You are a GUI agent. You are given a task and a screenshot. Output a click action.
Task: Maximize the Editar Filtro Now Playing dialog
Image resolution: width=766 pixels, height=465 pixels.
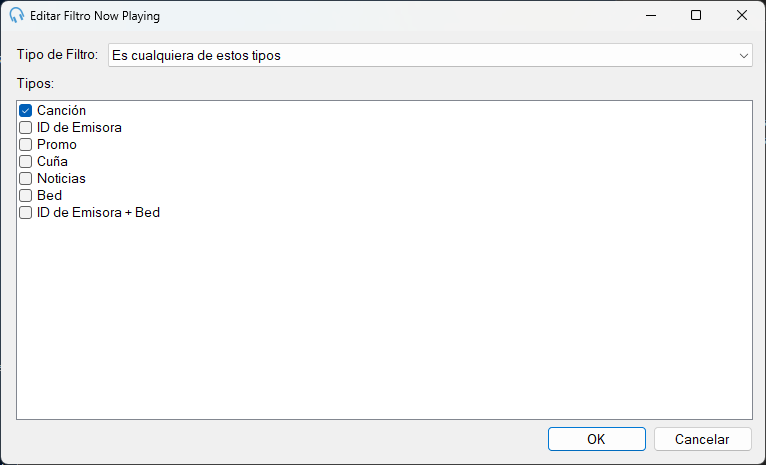pos(696,15)
